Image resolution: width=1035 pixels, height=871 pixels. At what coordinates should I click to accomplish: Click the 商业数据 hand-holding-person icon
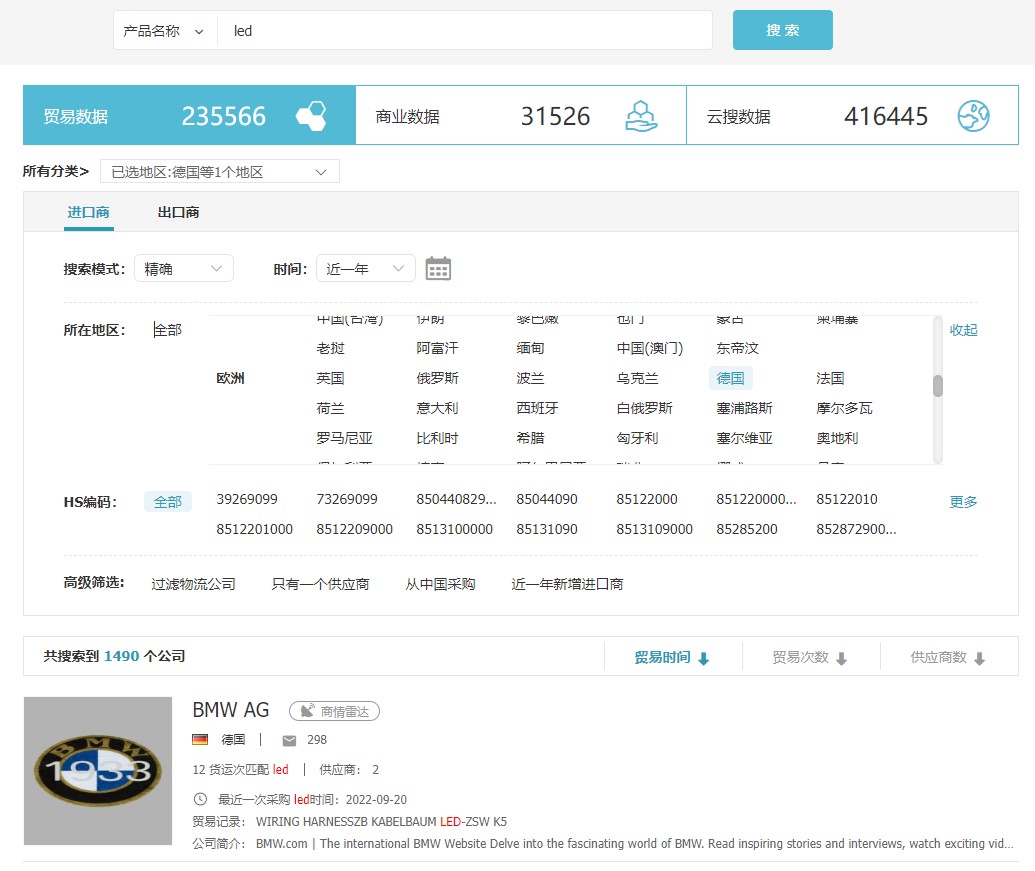(x=641, y=116)
